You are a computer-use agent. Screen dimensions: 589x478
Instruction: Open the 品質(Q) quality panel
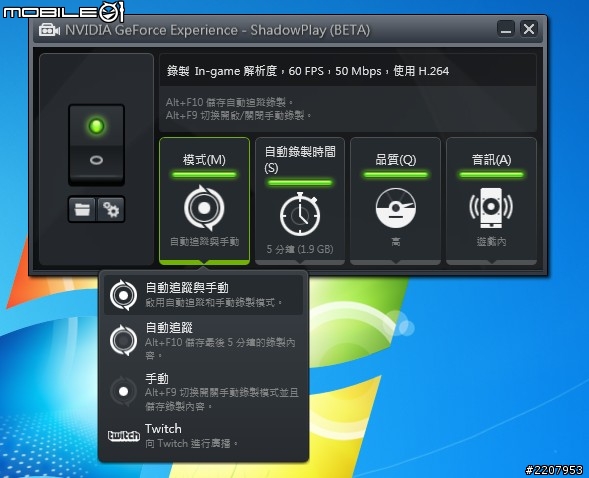coord(395,201)
